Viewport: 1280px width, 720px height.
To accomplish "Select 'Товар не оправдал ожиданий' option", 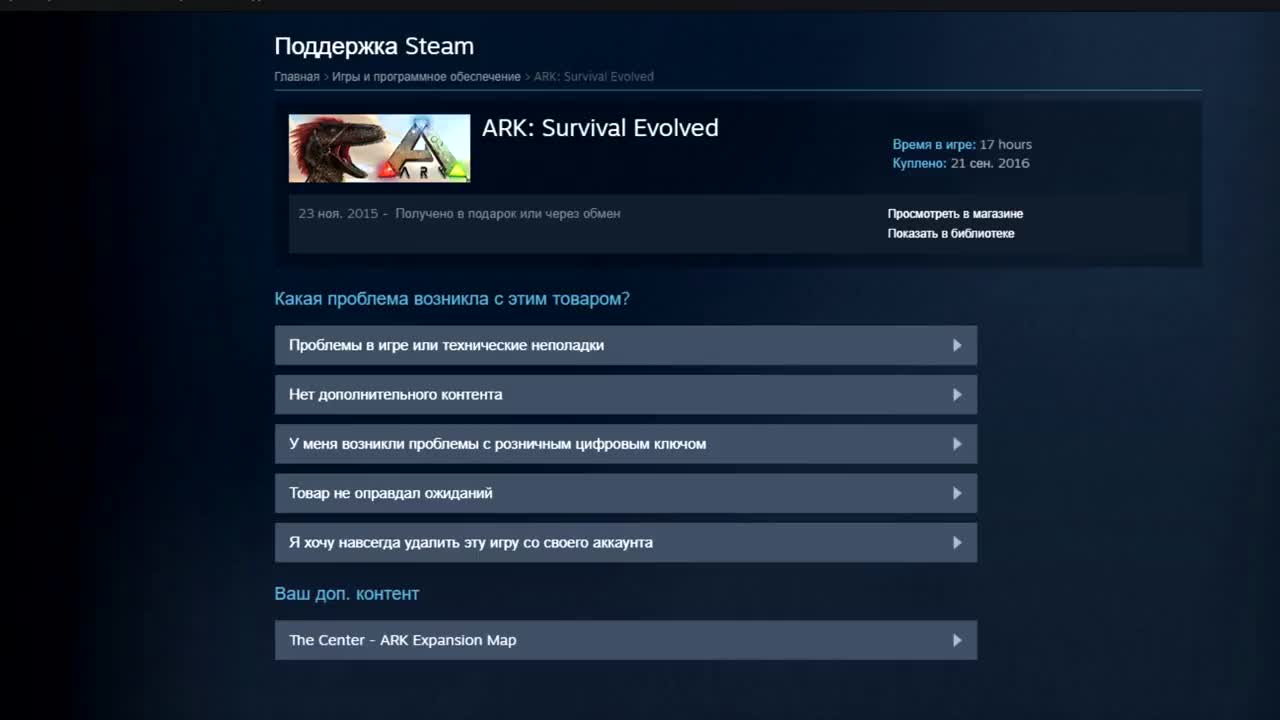I will 626,493.
